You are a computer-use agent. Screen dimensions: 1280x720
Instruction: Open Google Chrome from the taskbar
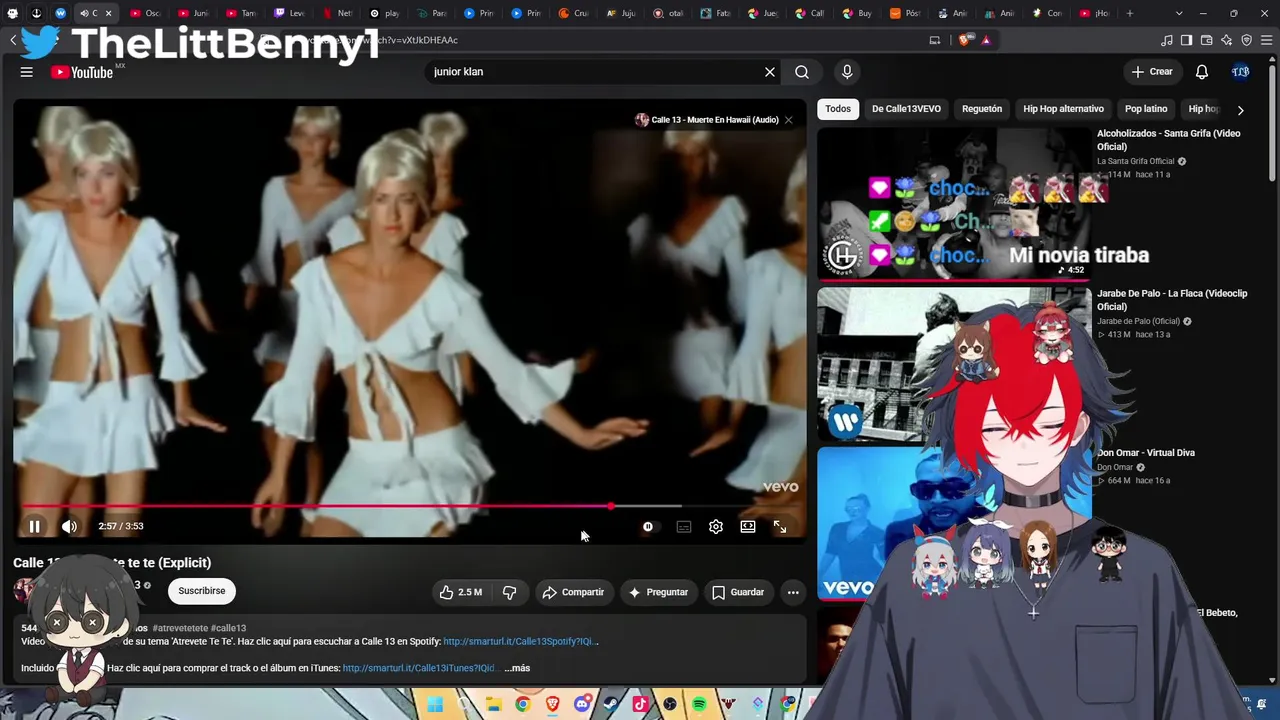tap(523, 705)
